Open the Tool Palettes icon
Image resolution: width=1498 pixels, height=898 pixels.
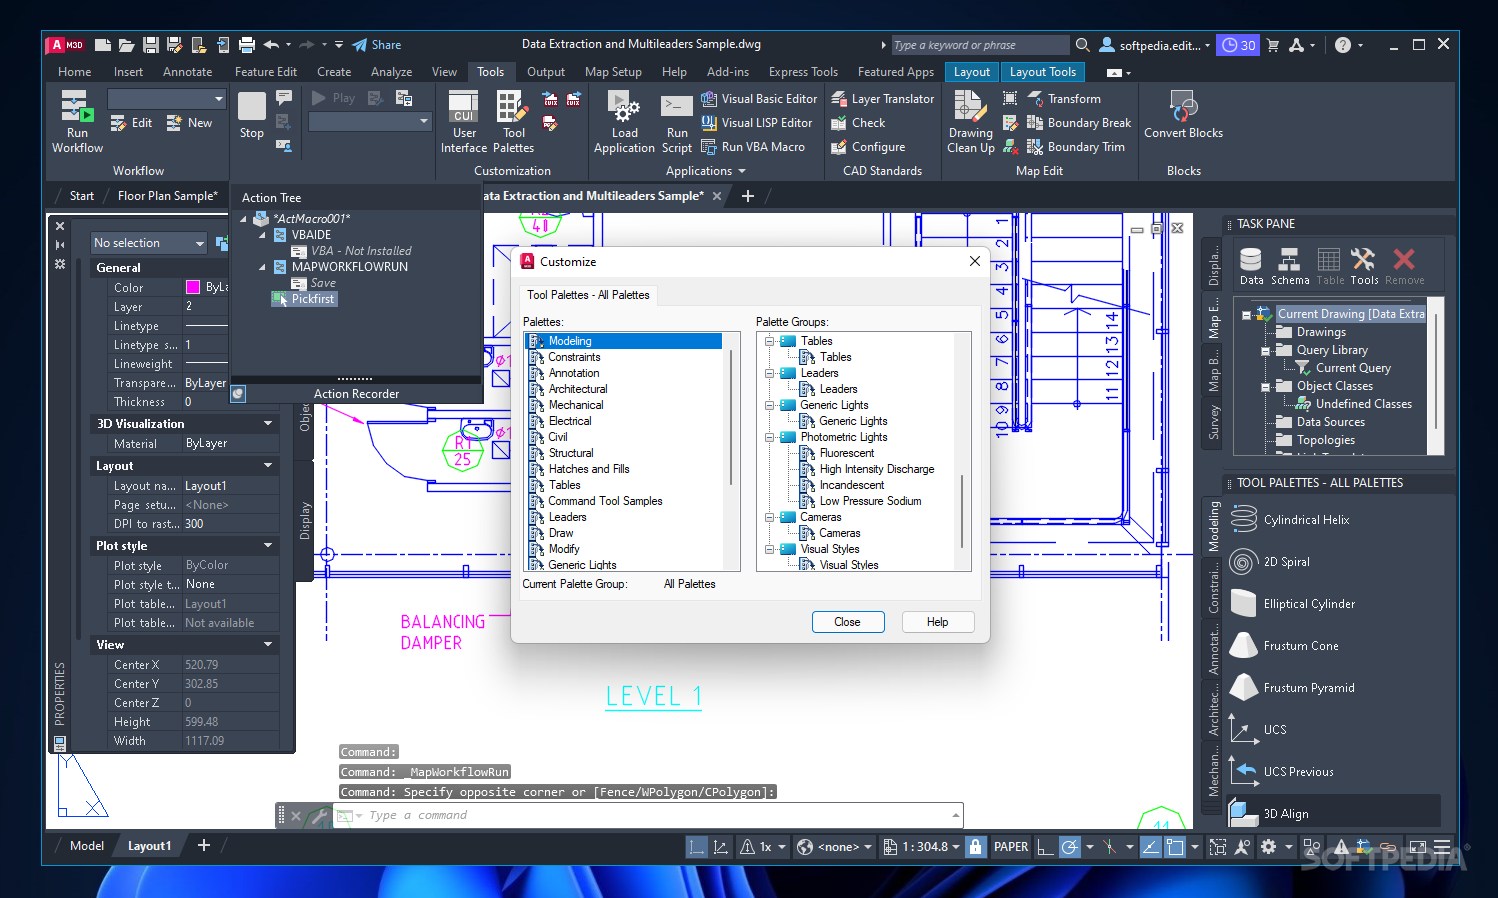(513, 107)
